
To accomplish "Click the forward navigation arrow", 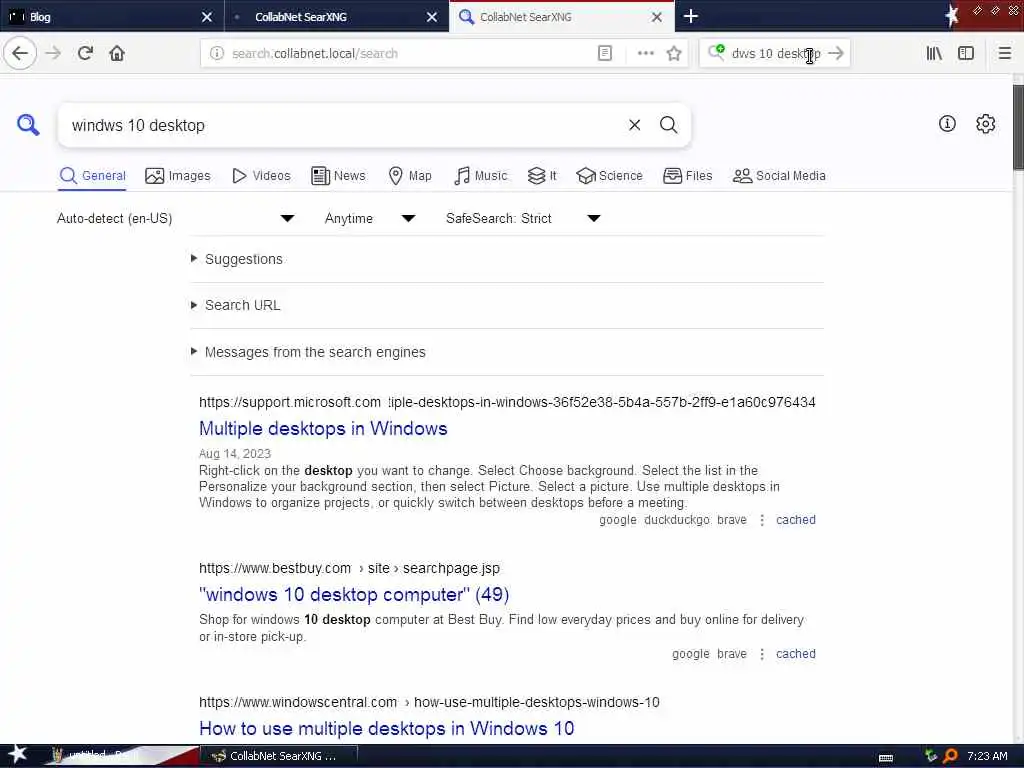I will pyautogui.click(x=53, y=54).
